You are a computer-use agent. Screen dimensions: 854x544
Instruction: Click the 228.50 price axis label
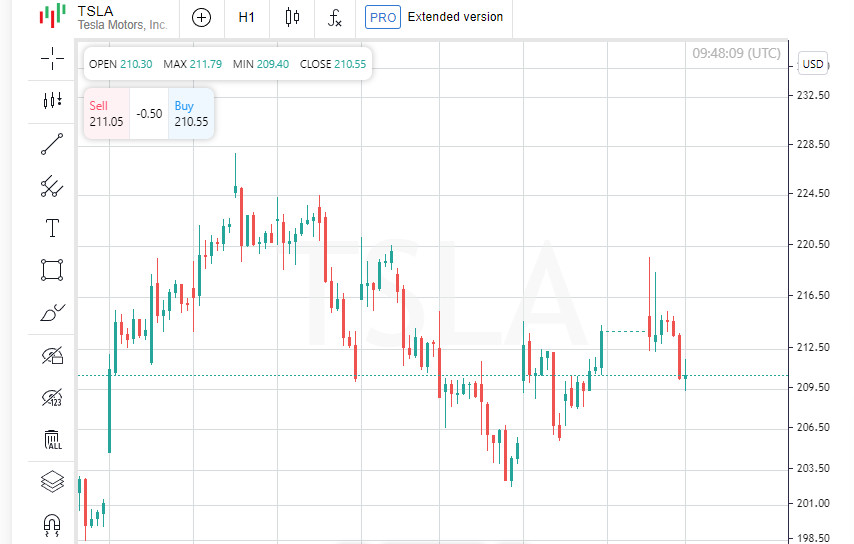click(x=813, y=144)
